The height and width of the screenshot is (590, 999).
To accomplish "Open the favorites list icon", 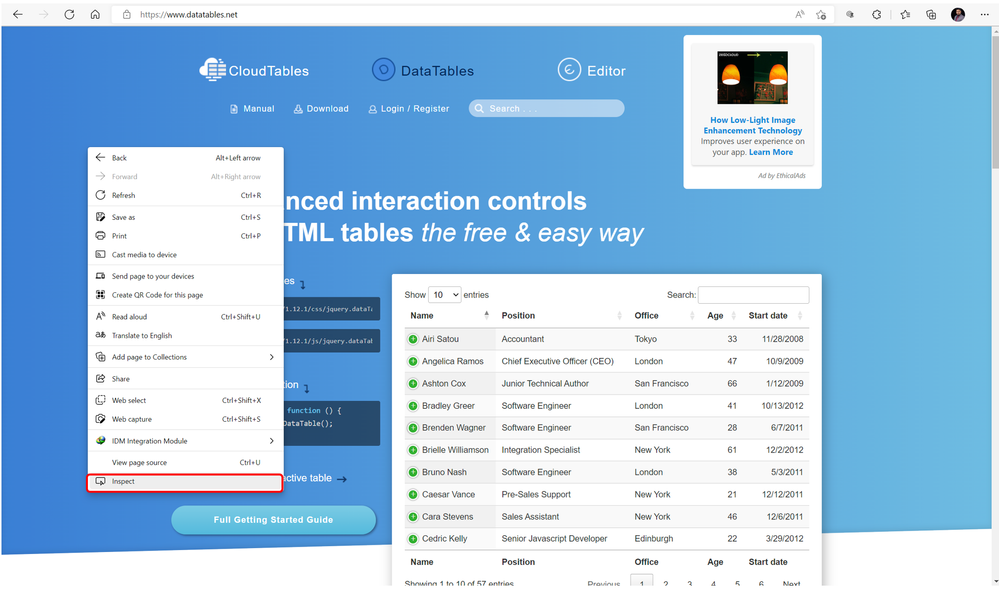I will point(905,14).
